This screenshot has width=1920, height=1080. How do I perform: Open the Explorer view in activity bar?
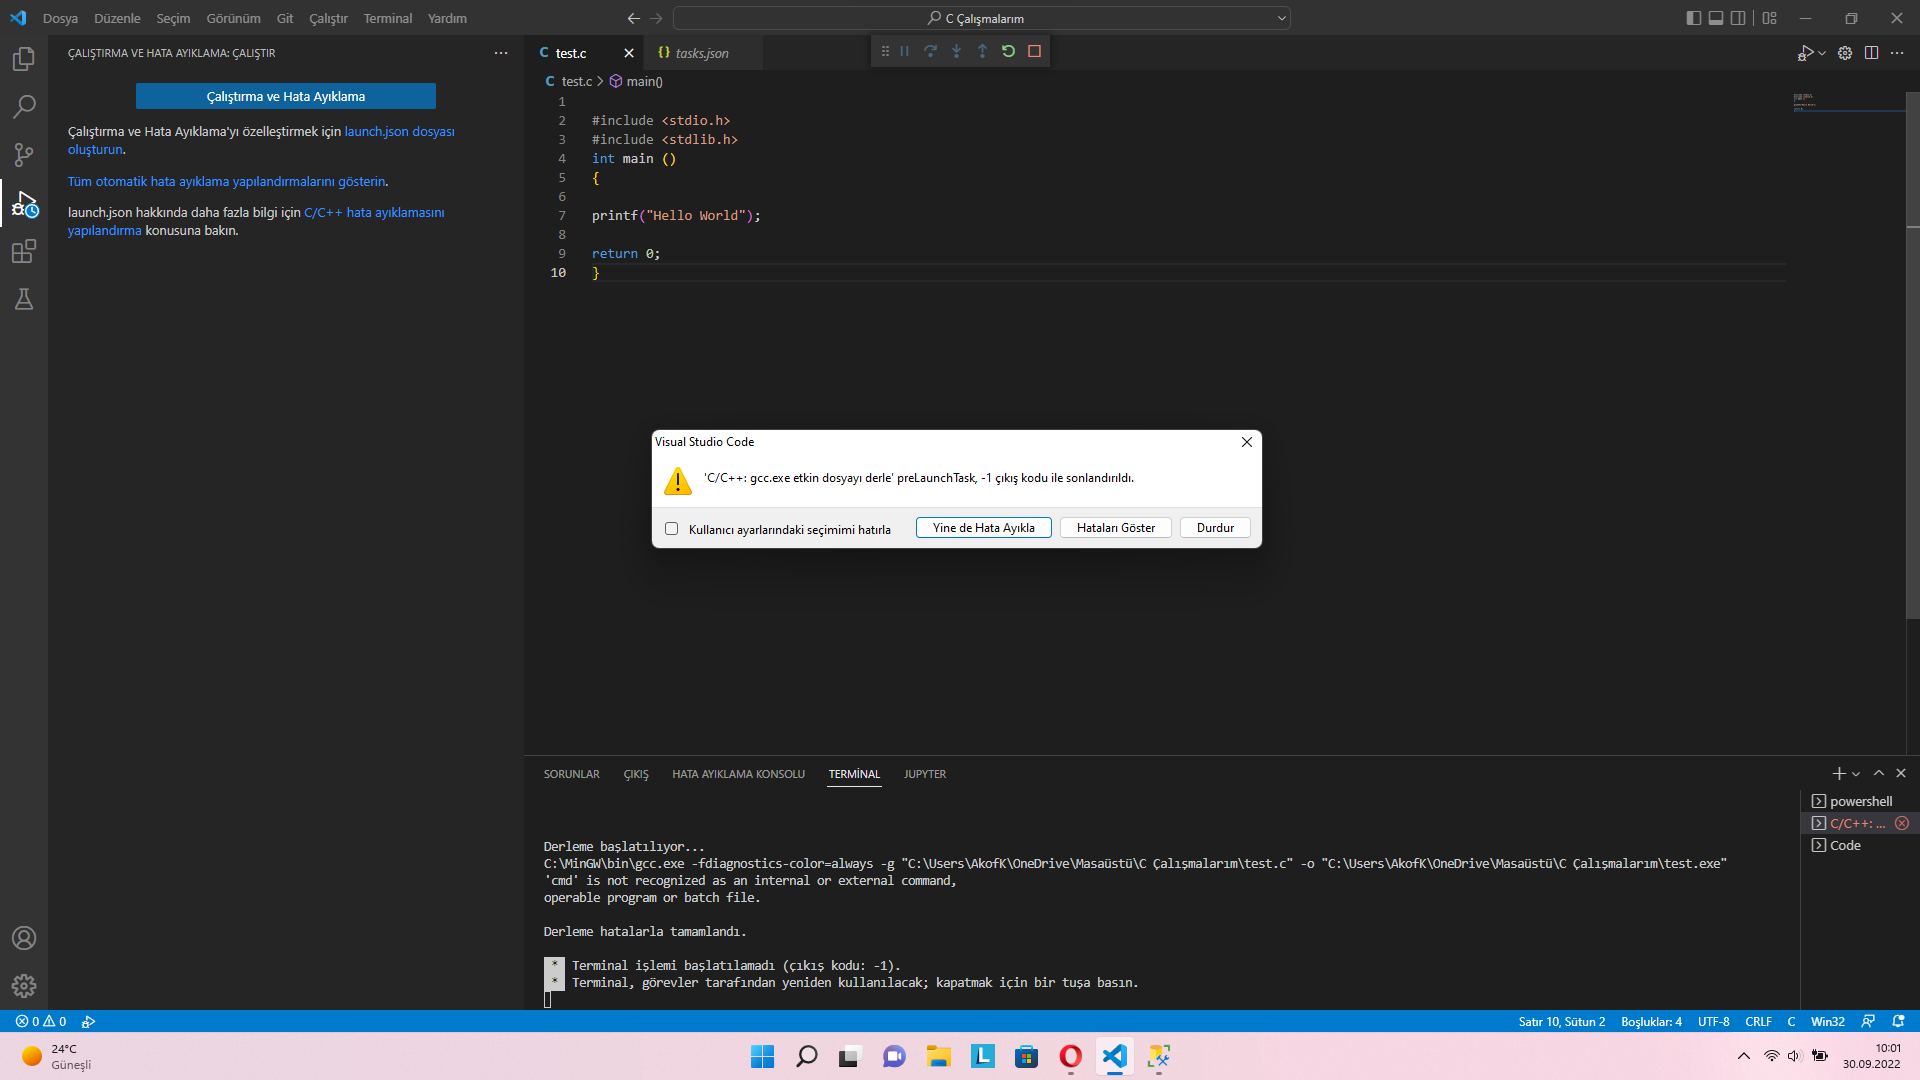click(x=24, y=59)
